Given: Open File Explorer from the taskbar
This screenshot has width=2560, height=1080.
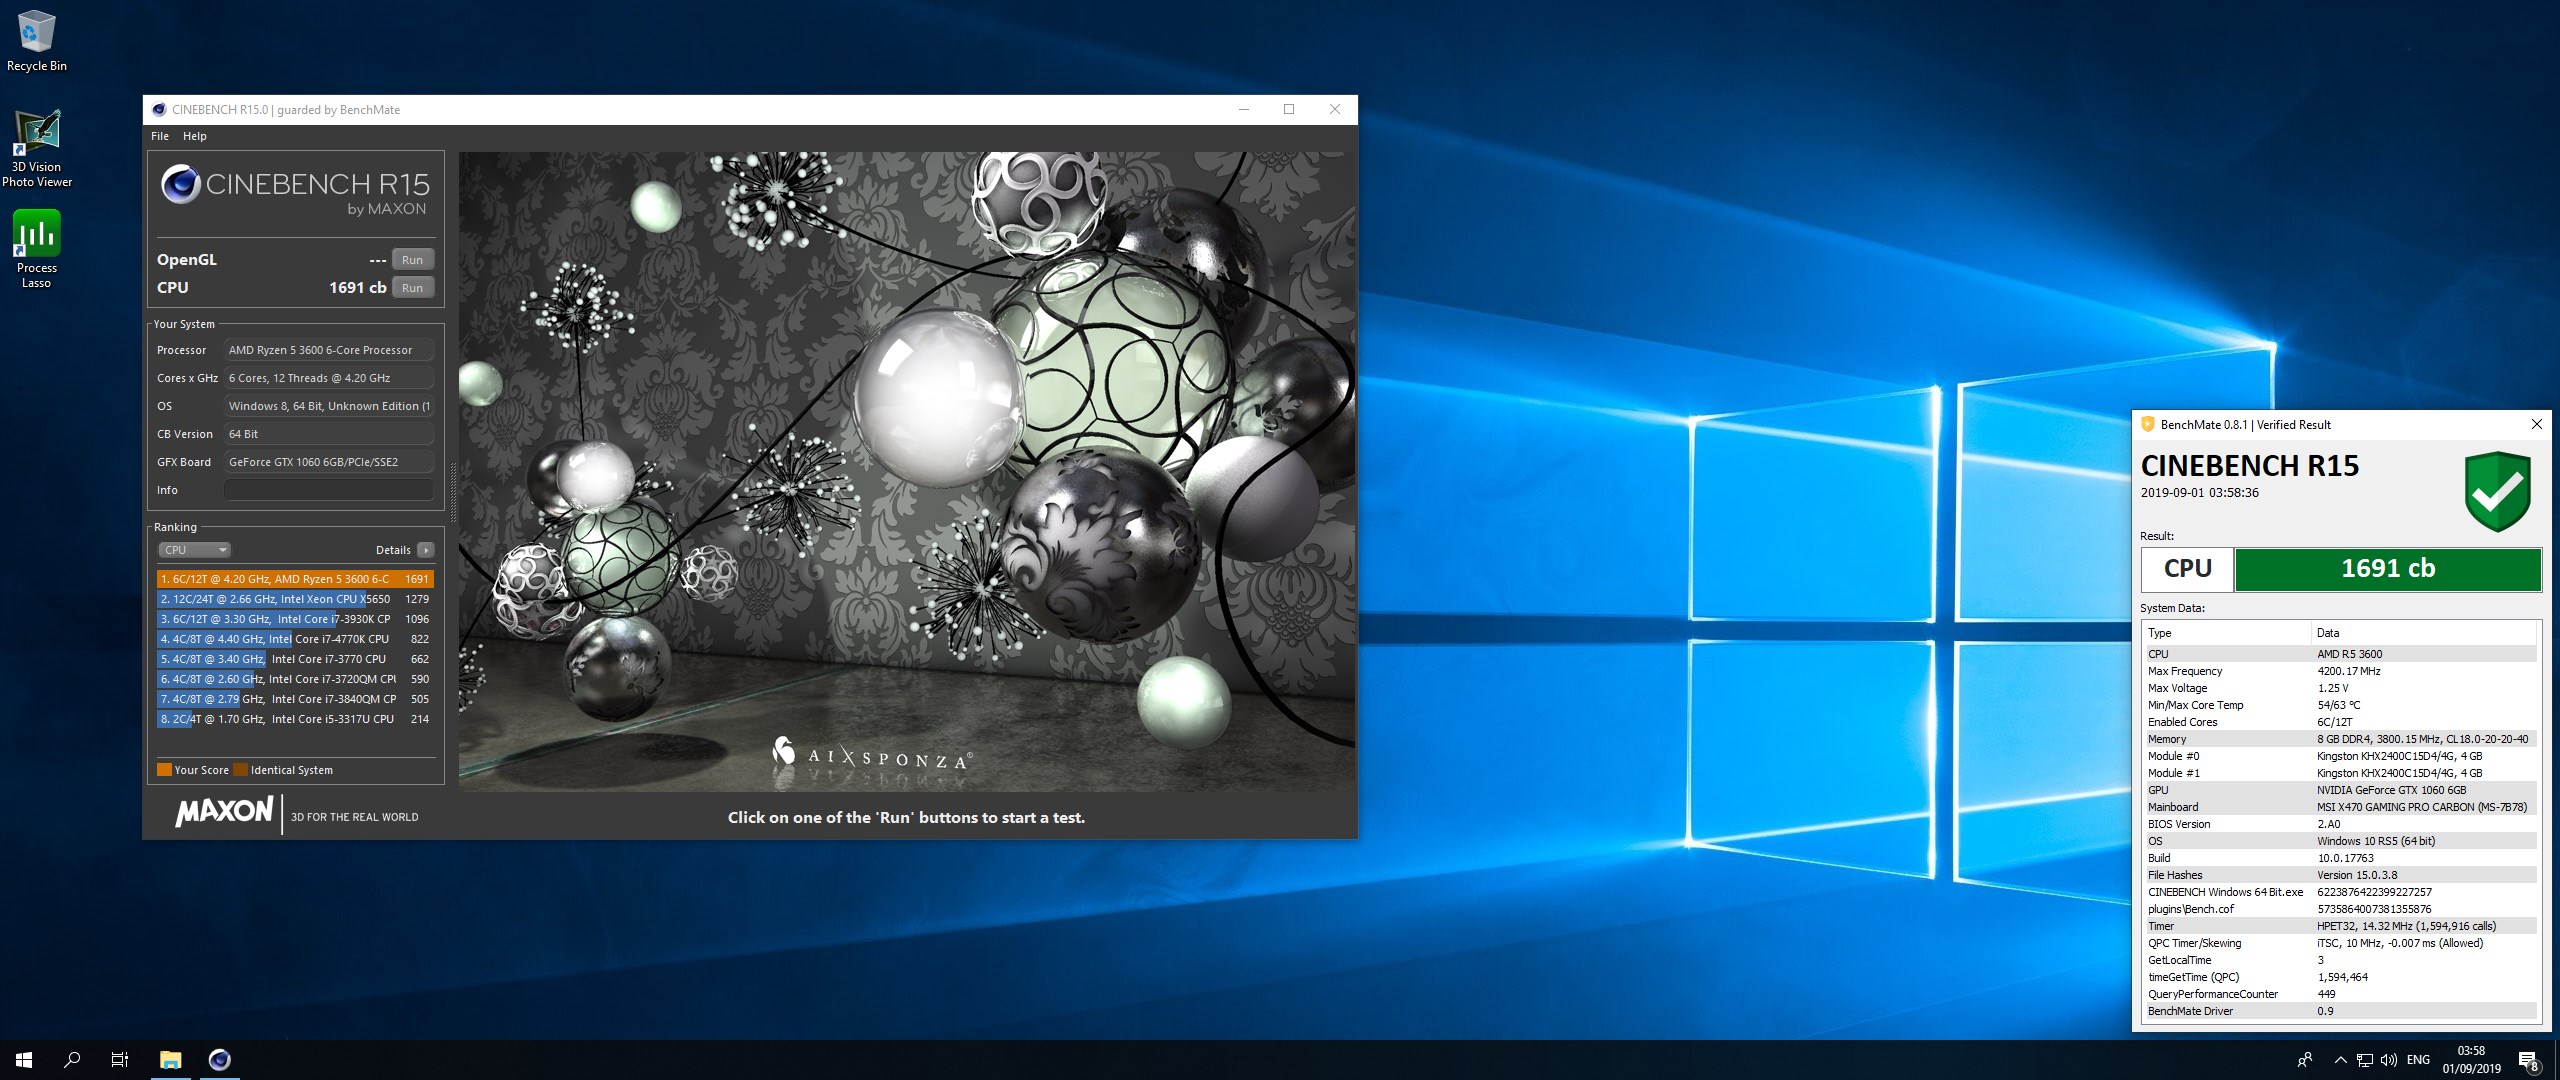Looking at the screenshot, I should (x=171, y=1060).
